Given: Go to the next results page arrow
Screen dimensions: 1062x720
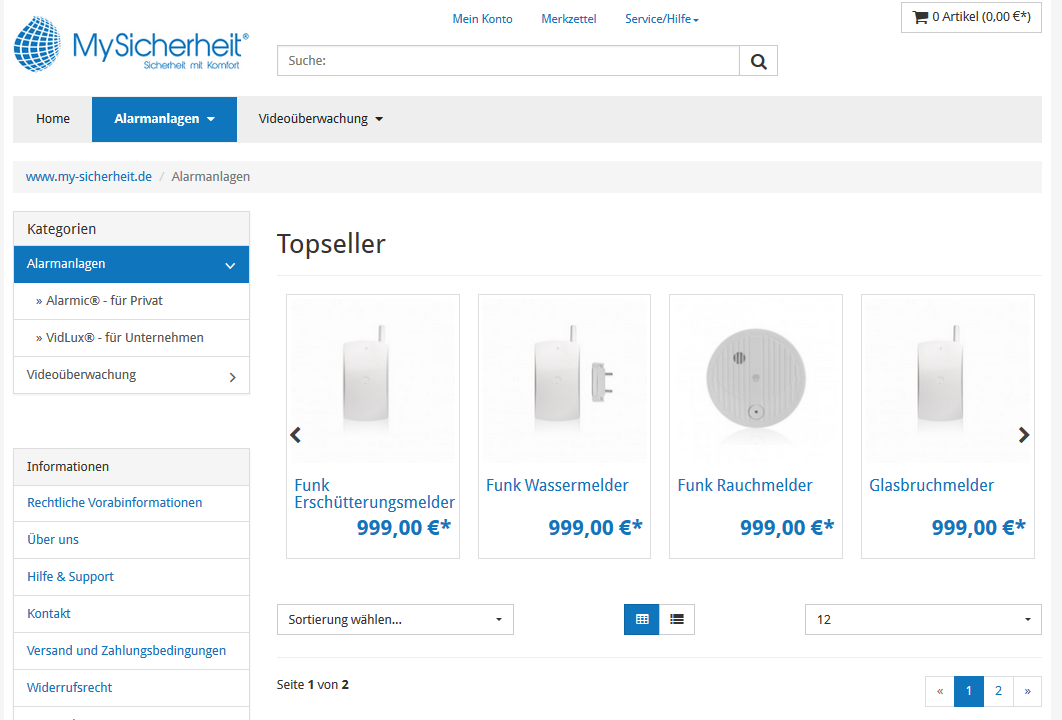Looking at the screenshot, I should (x=1027, y=691).
